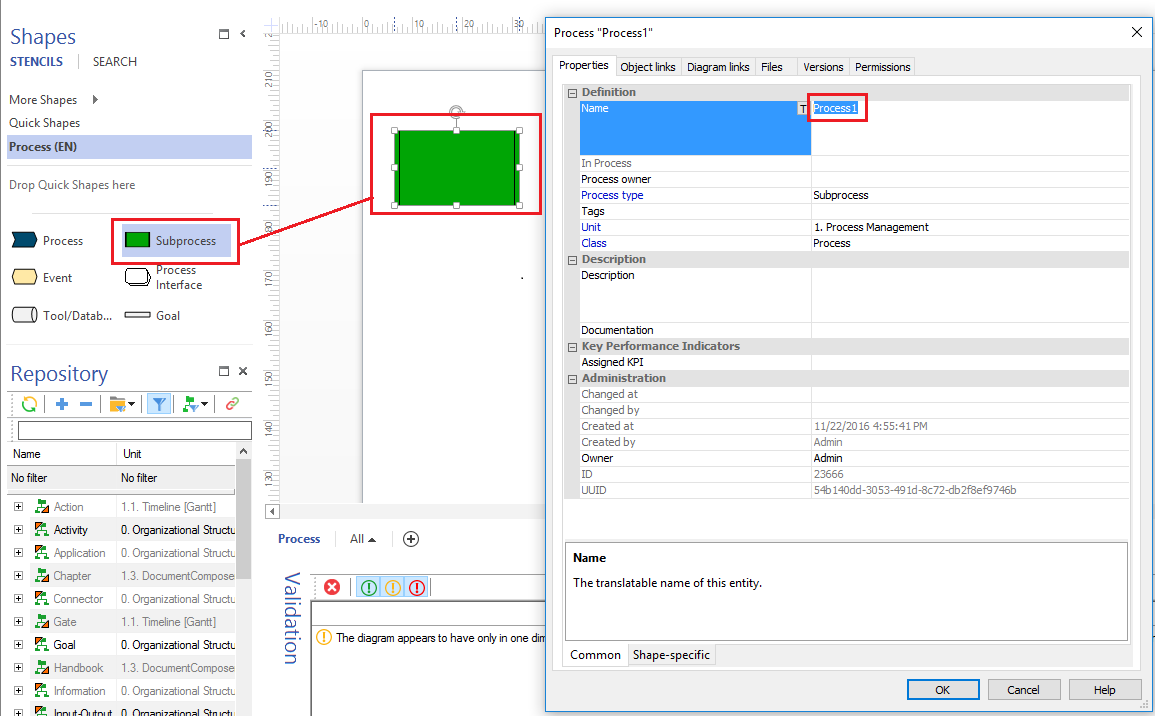This screenshot has width=1155, height=716.
Task: Expand the Information tree node
Action: pos(18,691)
